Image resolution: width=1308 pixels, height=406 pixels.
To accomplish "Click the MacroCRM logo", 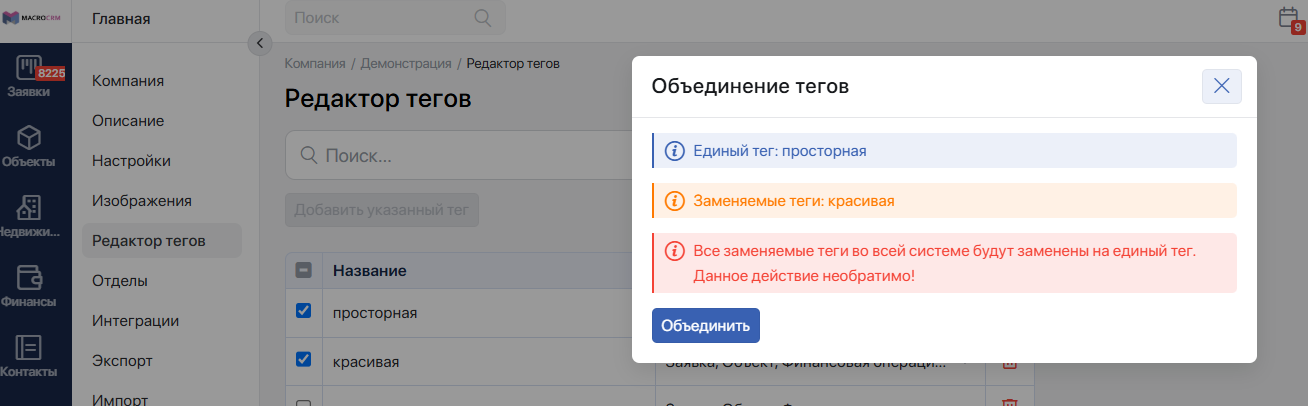I will pos(35,18).
